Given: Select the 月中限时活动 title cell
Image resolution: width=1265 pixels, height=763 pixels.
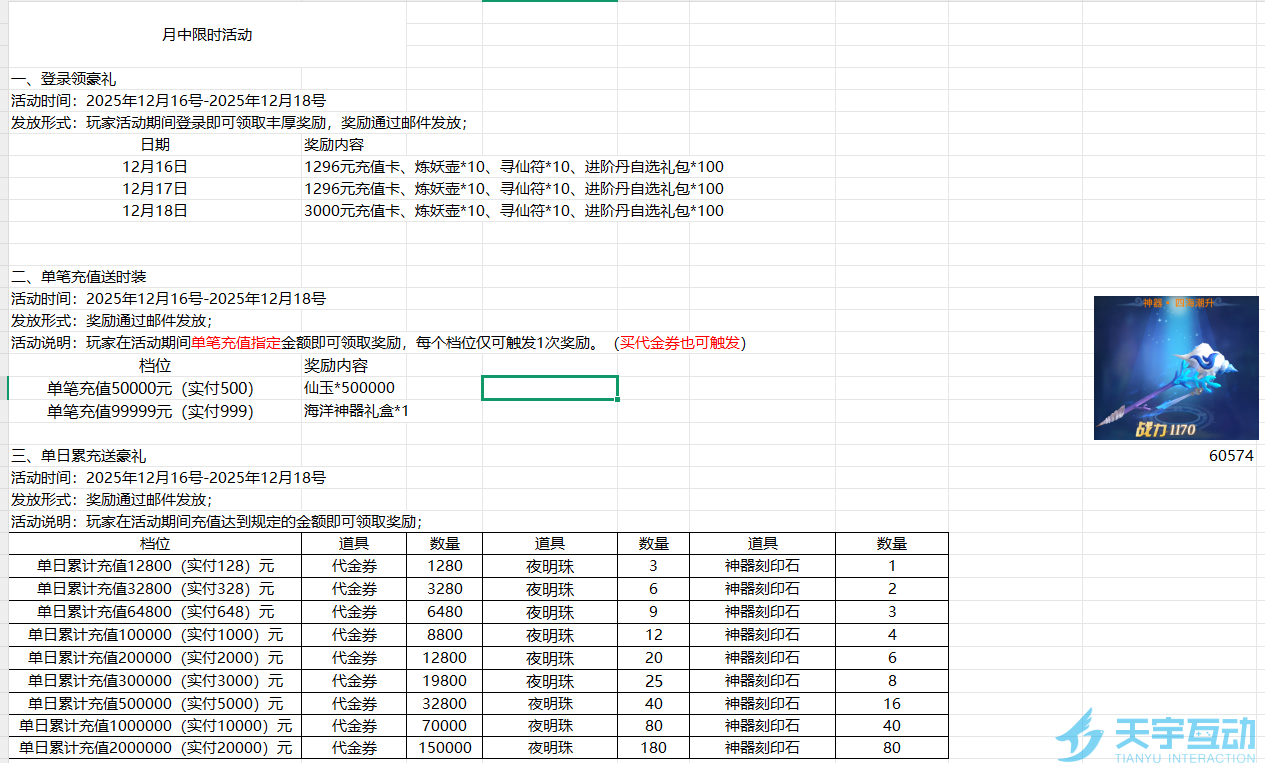Looking at the screenshot, I should coord(207,35).
